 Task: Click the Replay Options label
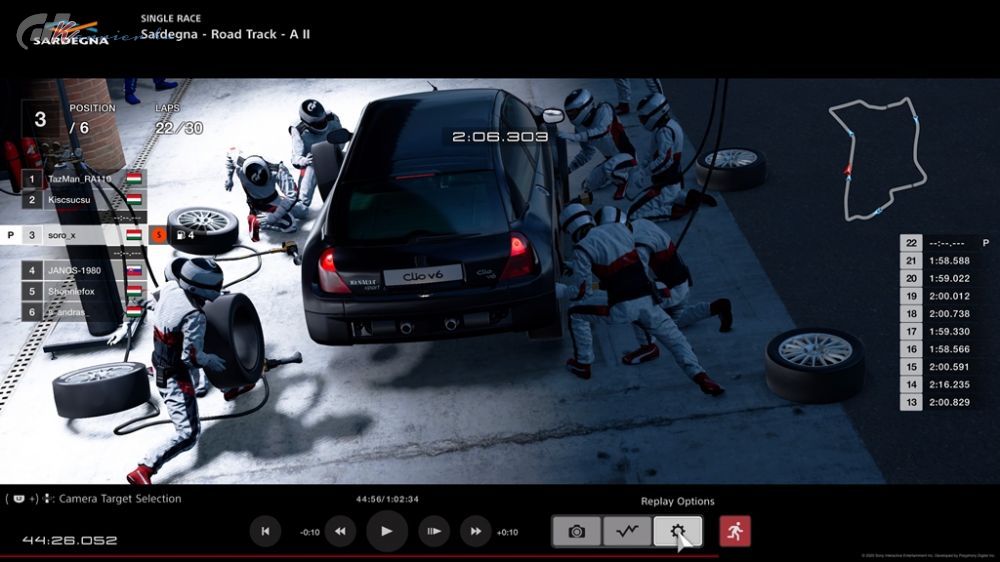pyautogui.click(x=677, y=501)
